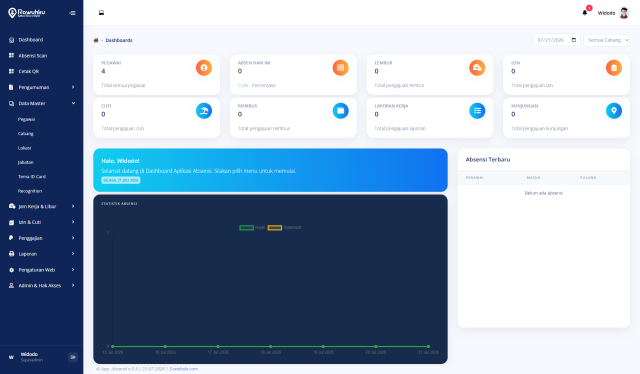Open the Semua Cabang dropdown

click(x=606, y=40)
